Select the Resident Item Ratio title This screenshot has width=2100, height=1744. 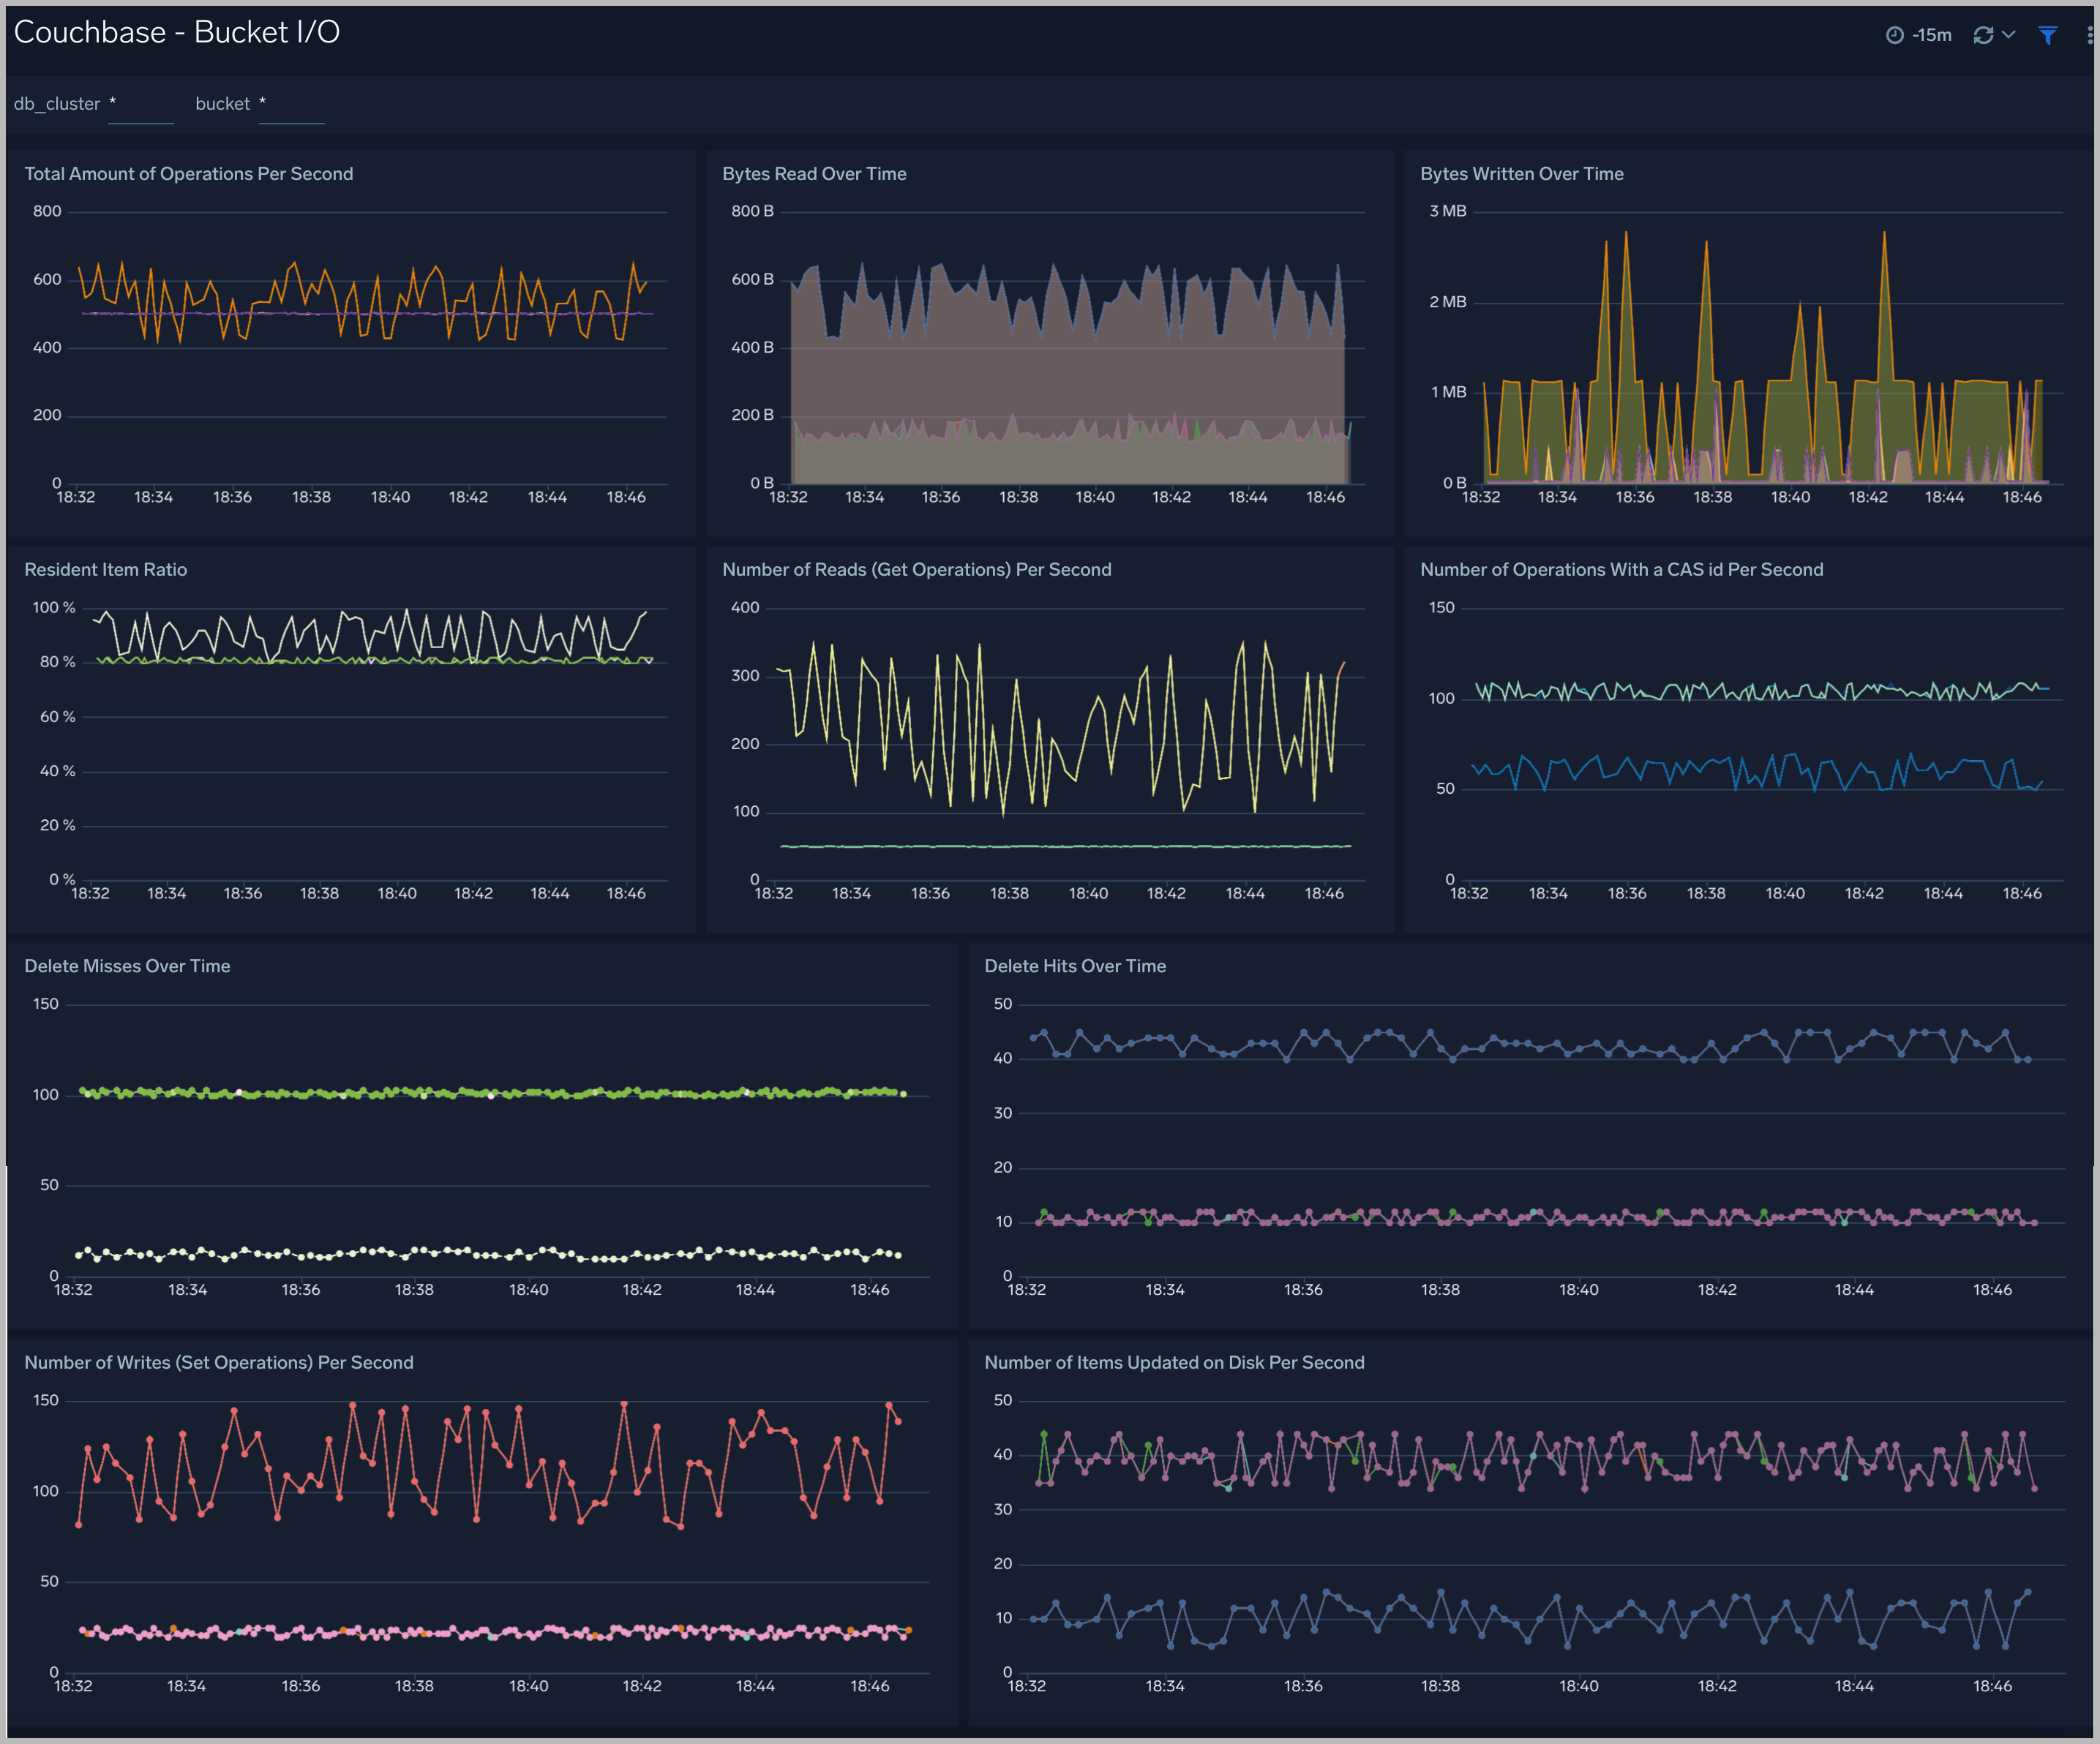105,569
